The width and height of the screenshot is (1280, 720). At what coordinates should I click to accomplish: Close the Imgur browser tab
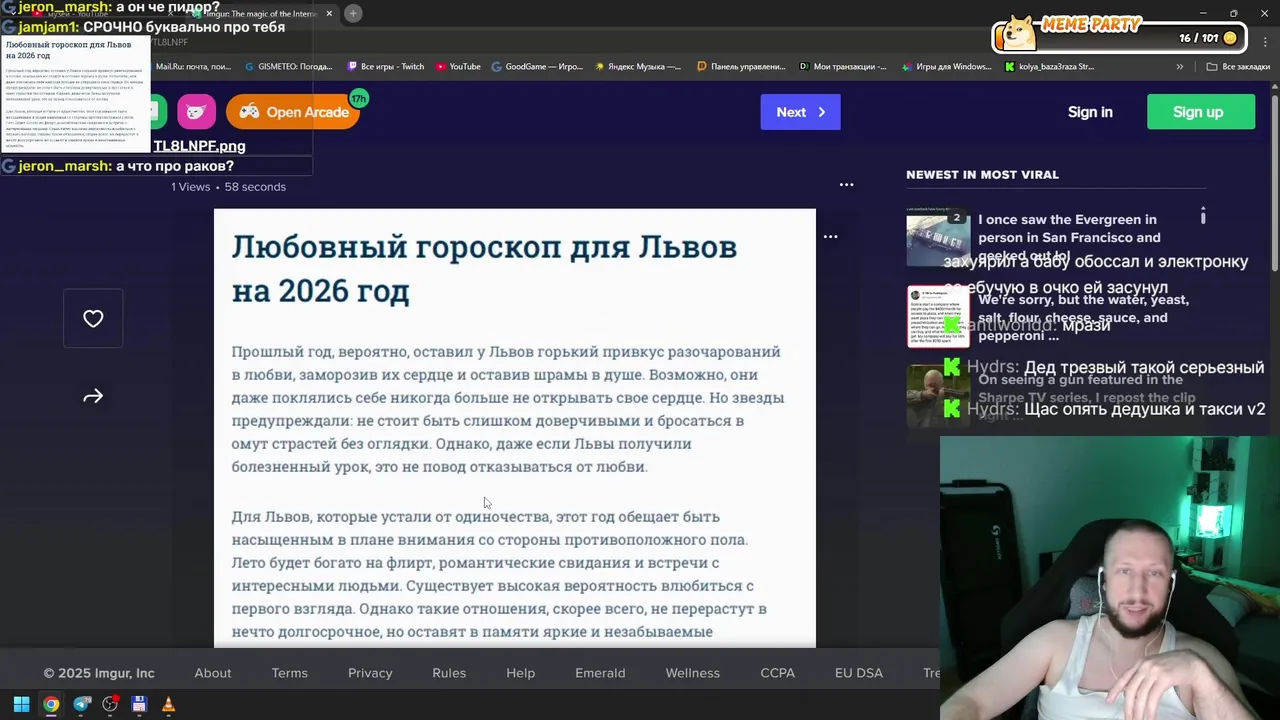(329, 14)
